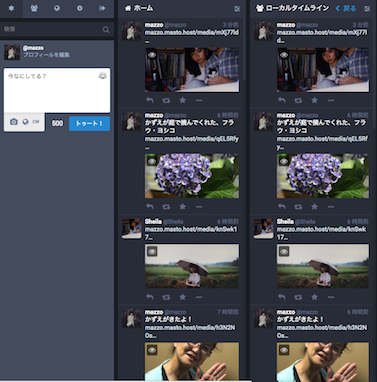Hide umbrella photo media in ホーム column

[x=152, y=251]
